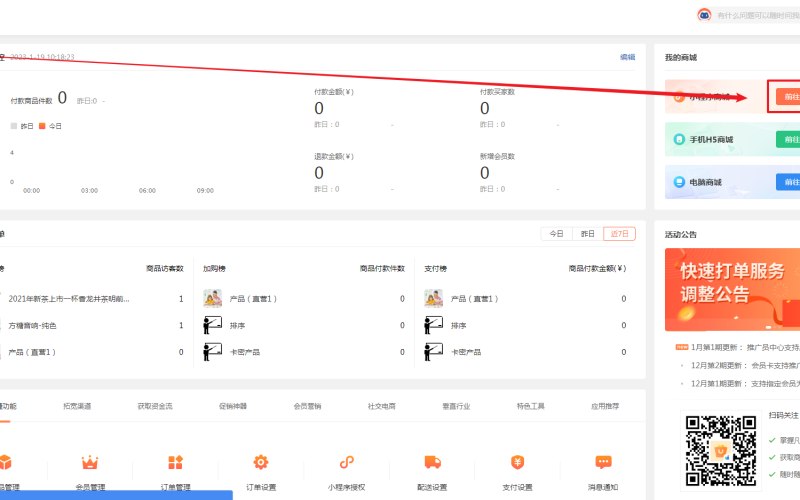
Task: Click 排序 product image in 加购榜
Action: pos(212,325)
